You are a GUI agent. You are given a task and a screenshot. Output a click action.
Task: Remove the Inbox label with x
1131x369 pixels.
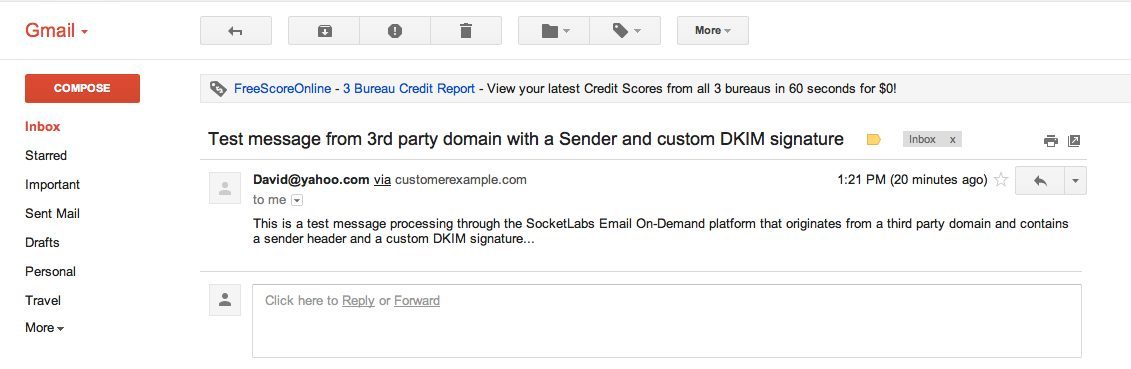tap(952, 140)
